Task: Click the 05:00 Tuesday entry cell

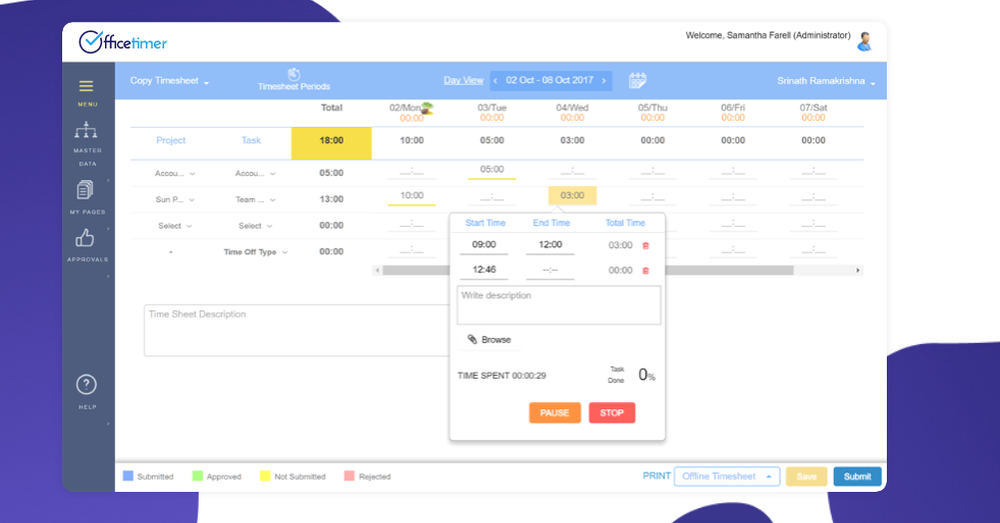Action: coord(492,170)
